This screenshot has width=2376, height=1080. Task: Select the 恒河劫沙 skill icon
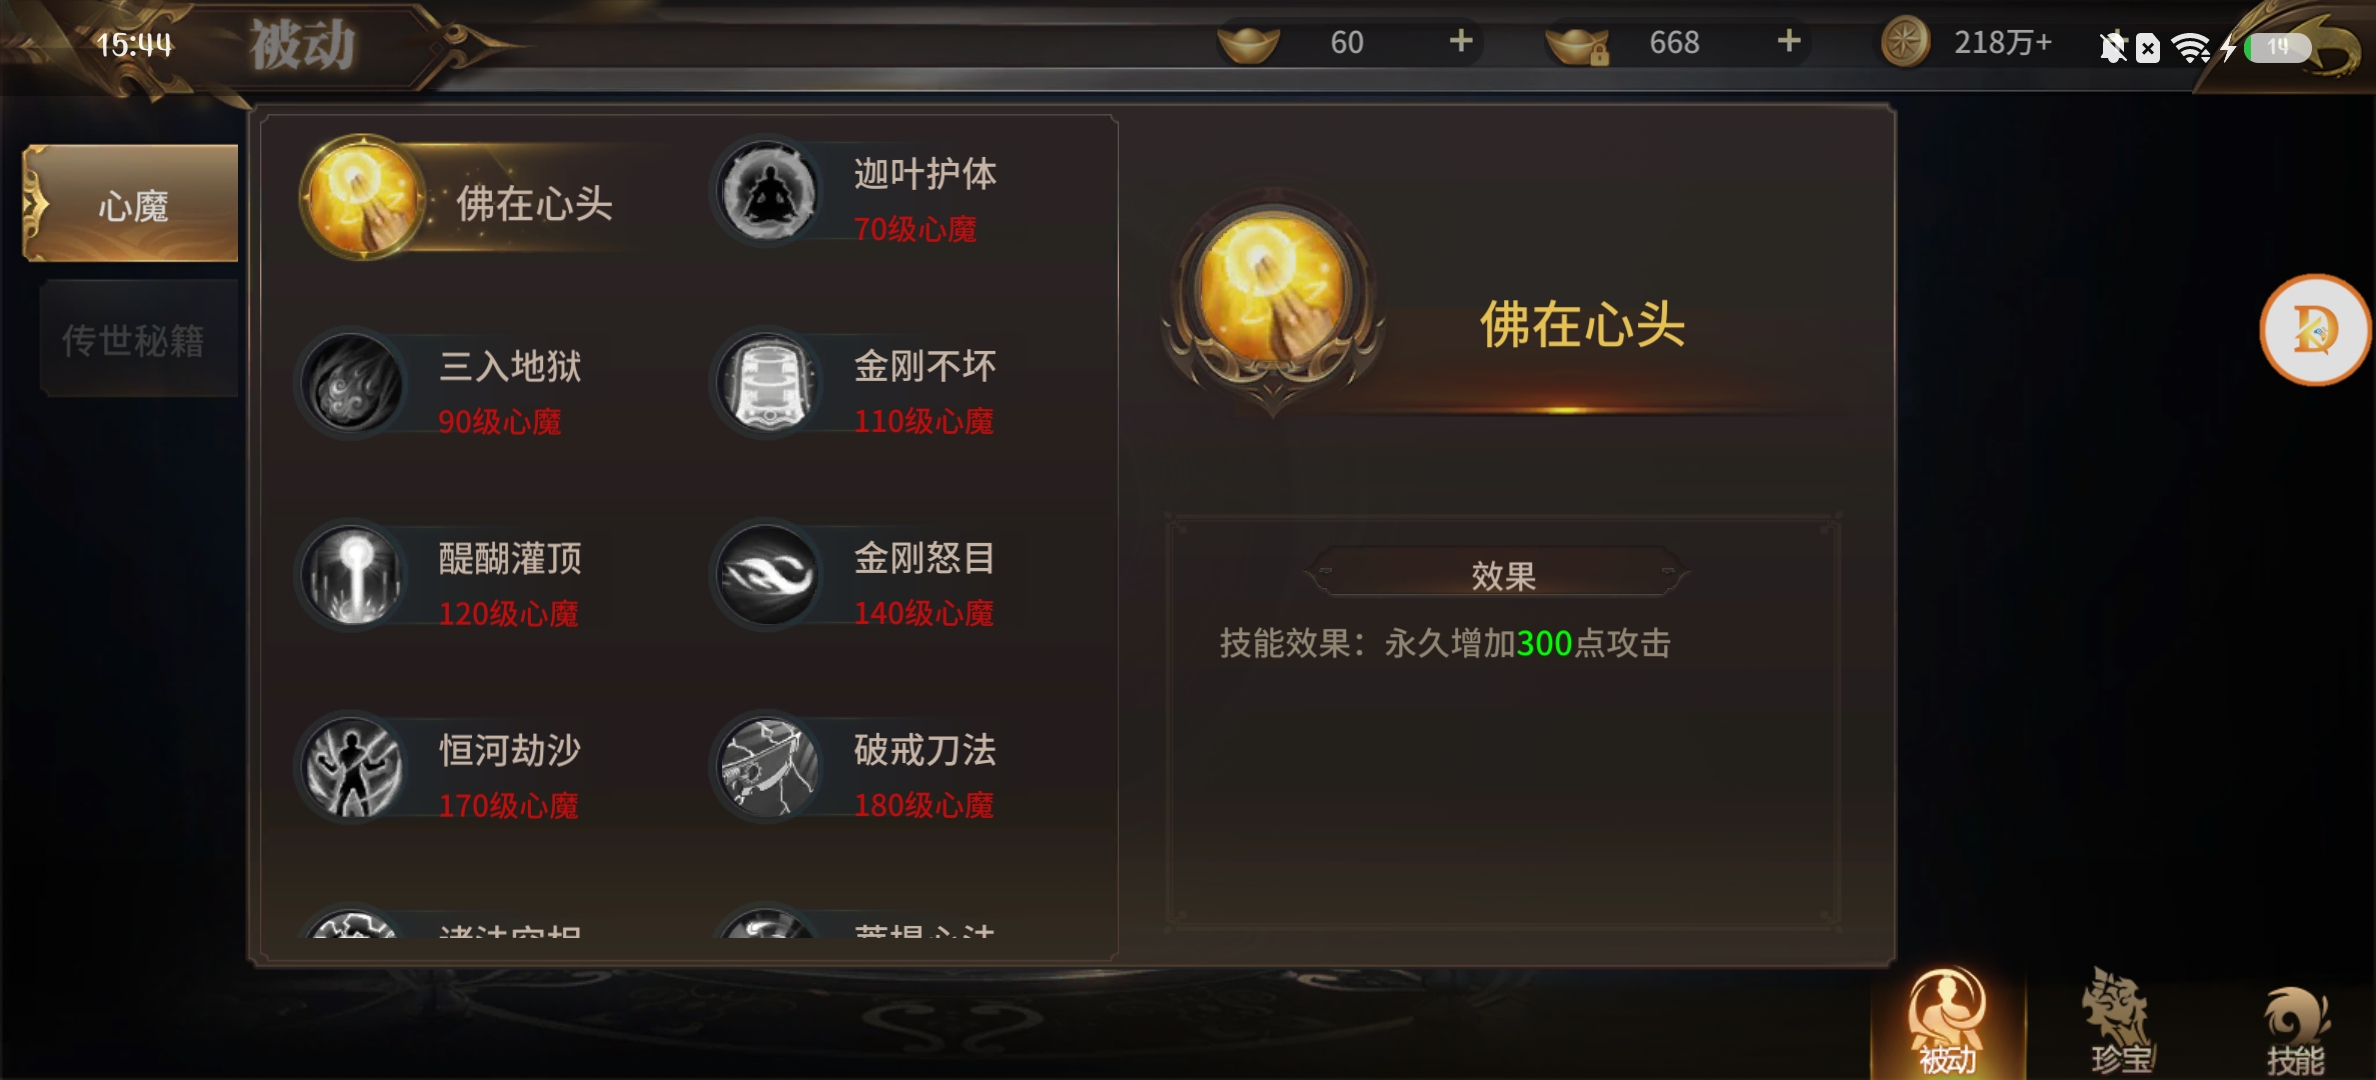351,768
